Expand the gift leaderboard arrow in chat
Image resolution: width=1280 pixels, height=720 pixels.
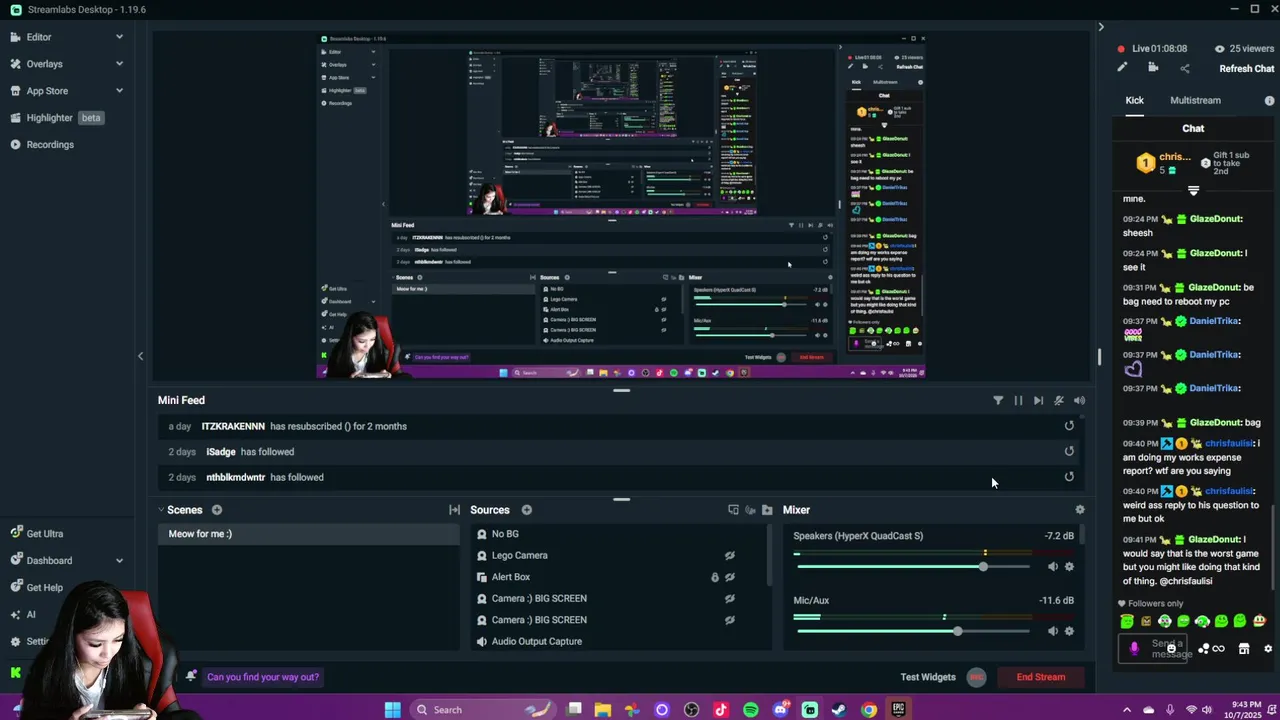(x=1193, y=190)
